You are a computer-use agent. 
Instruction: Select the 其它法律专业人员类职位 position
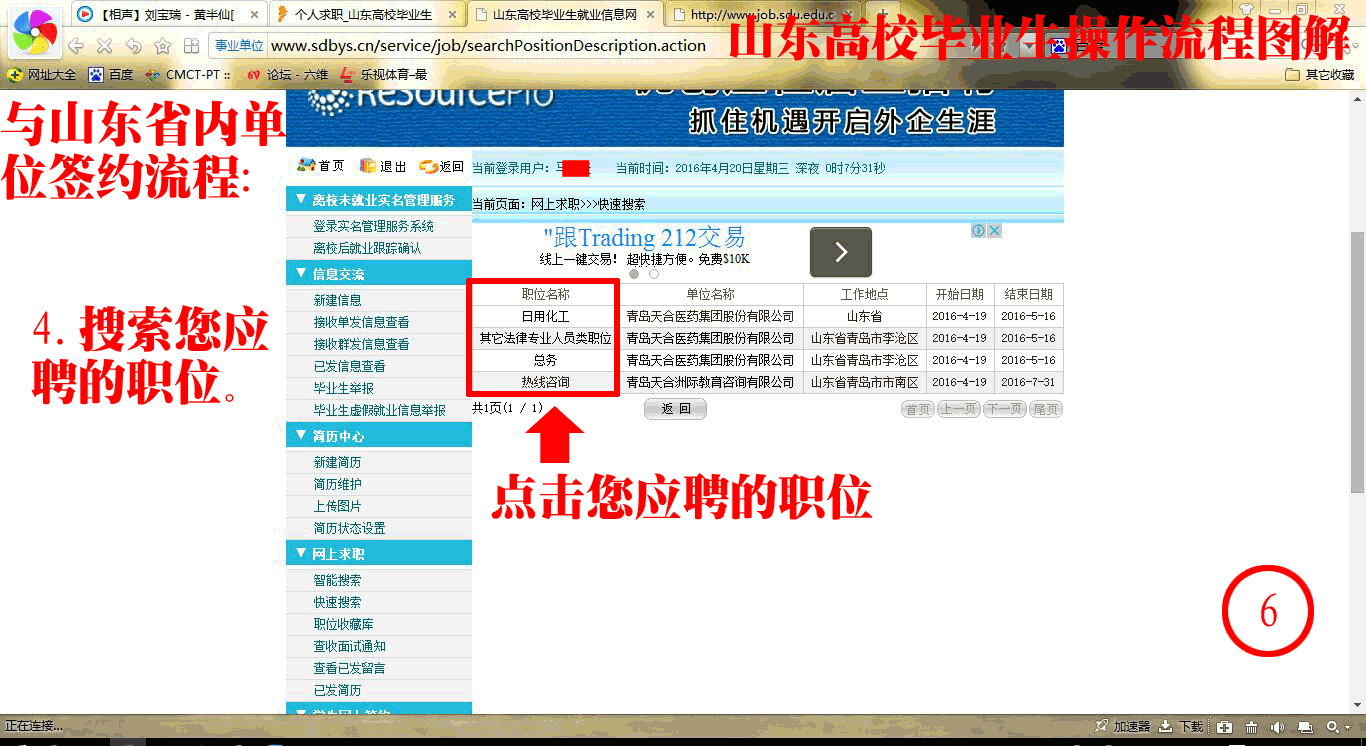pyautogui.click(x=545, y=338)
